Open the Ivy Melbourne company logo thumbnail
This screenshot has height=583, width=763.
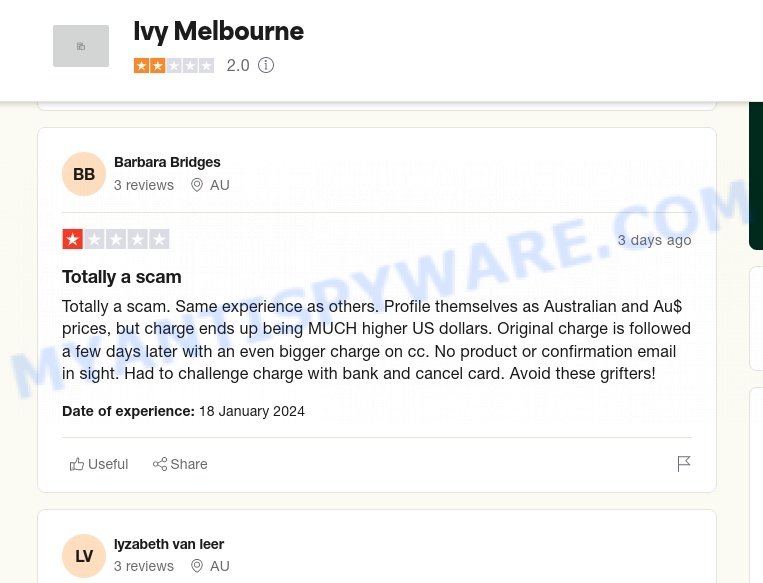tap(81, 46)
